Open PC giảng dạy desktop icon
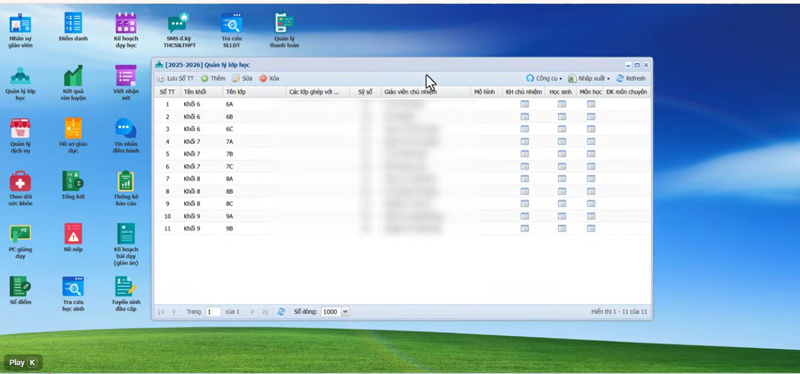Screen dimensions: 800x374 (x=20, y=242)
